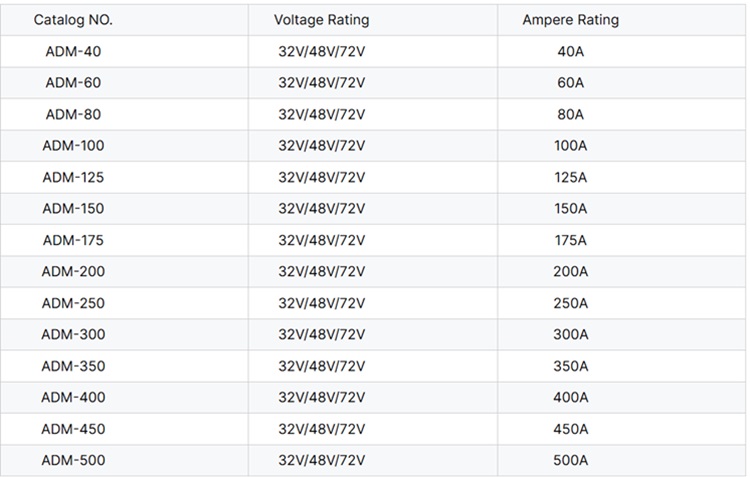
Task: Select the 500A ampere rating value
Action: tap(570, 461)
